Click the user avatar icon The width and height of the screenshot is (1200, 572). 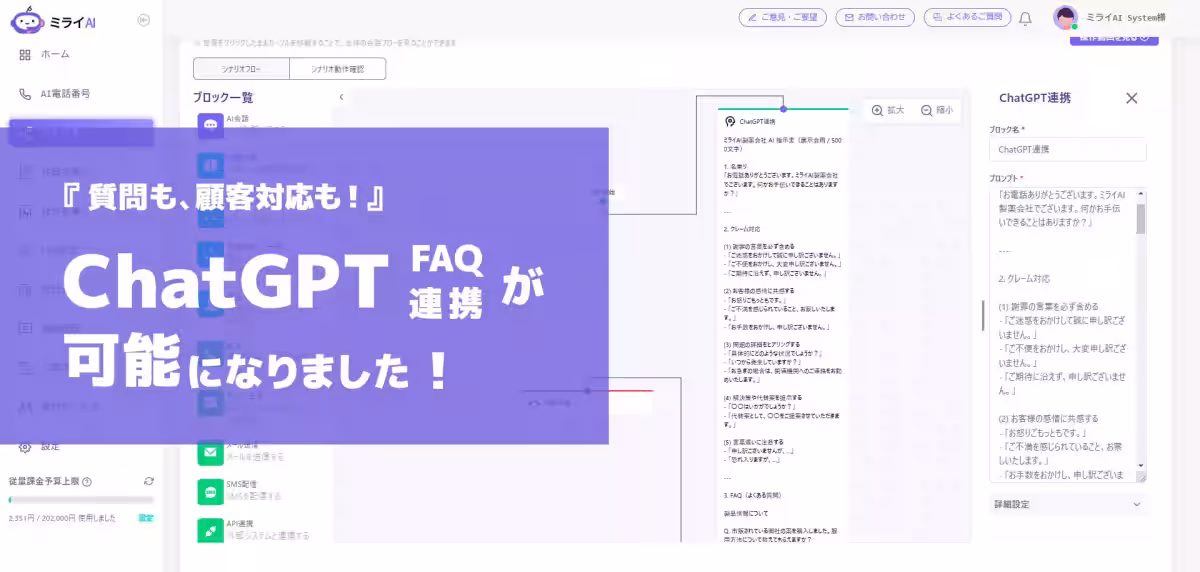1066,17
